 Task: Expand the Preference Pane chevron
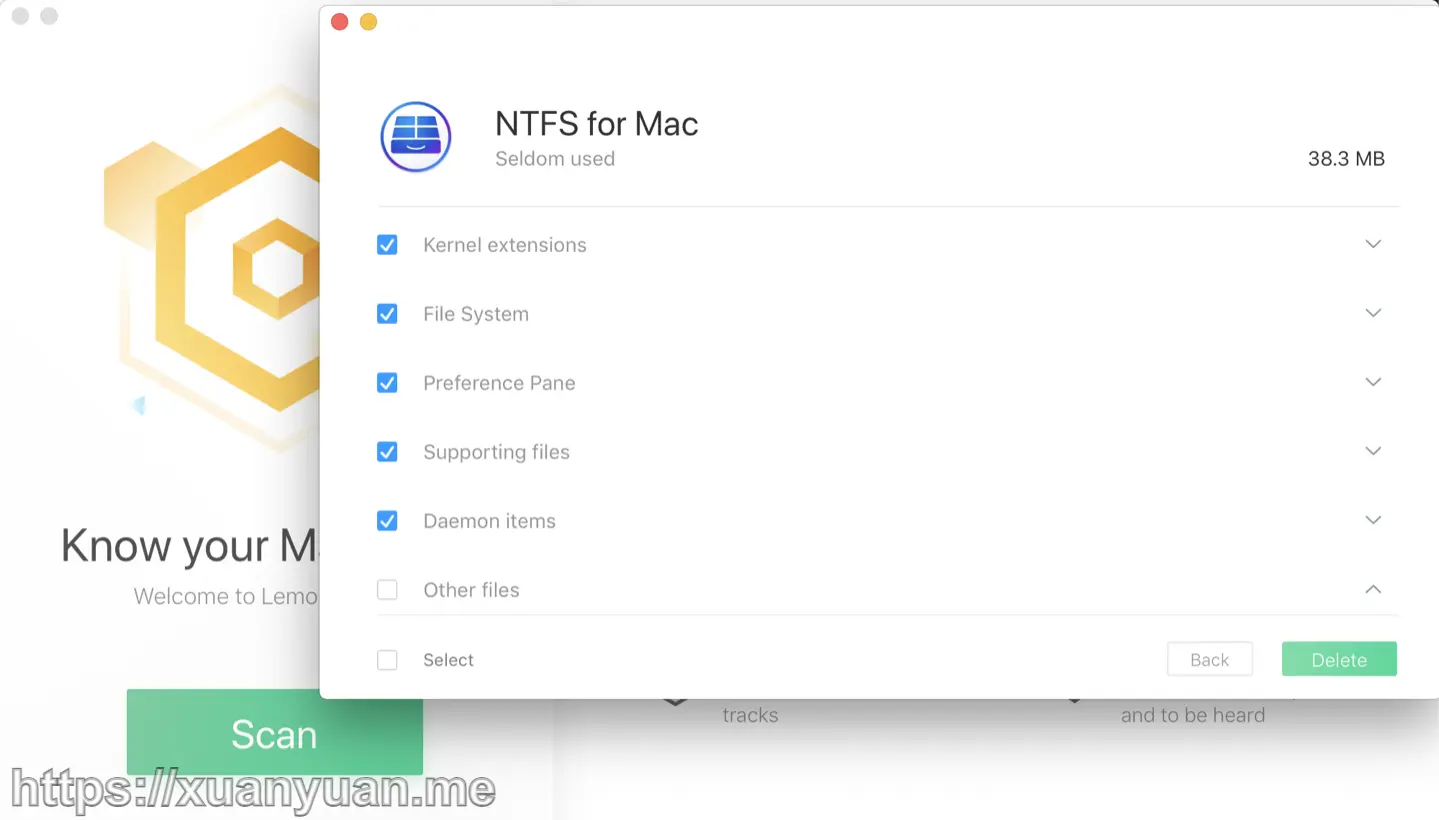coord(1373,382)
